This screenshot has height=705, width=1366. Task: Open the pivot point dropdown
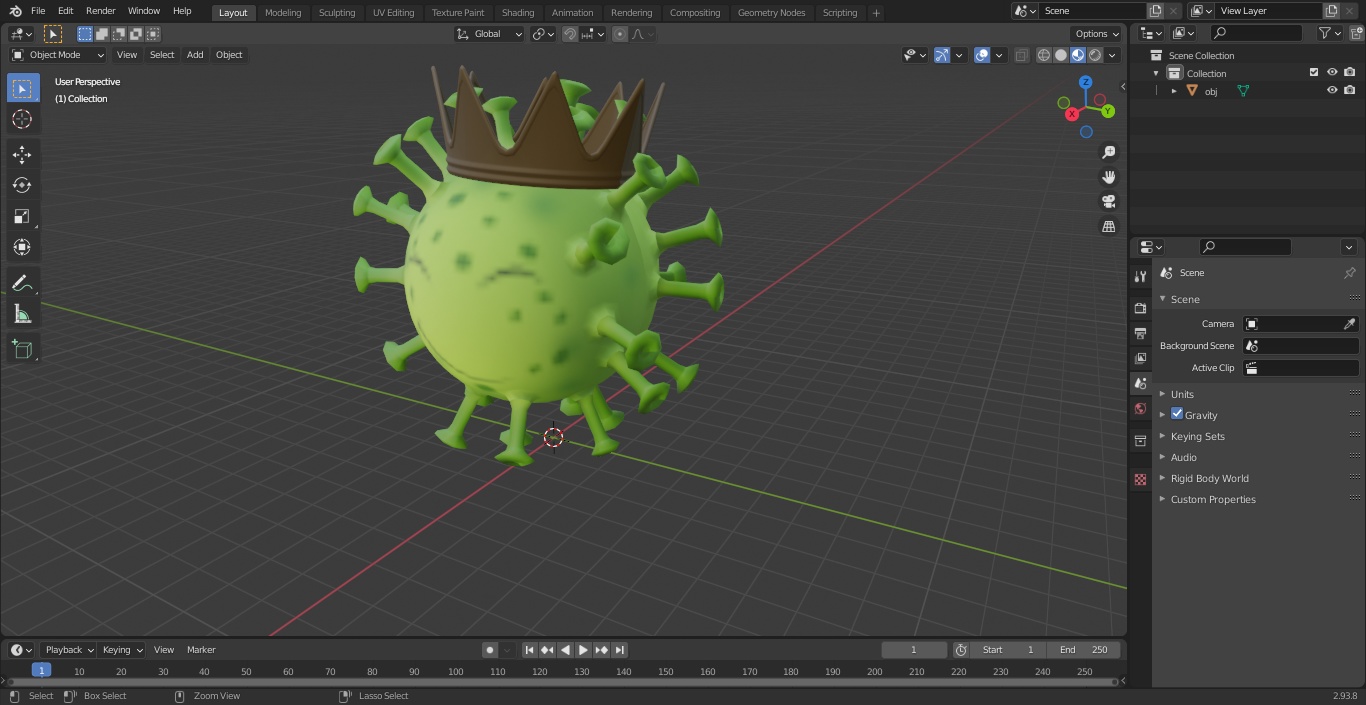click(x=543, y=34)
